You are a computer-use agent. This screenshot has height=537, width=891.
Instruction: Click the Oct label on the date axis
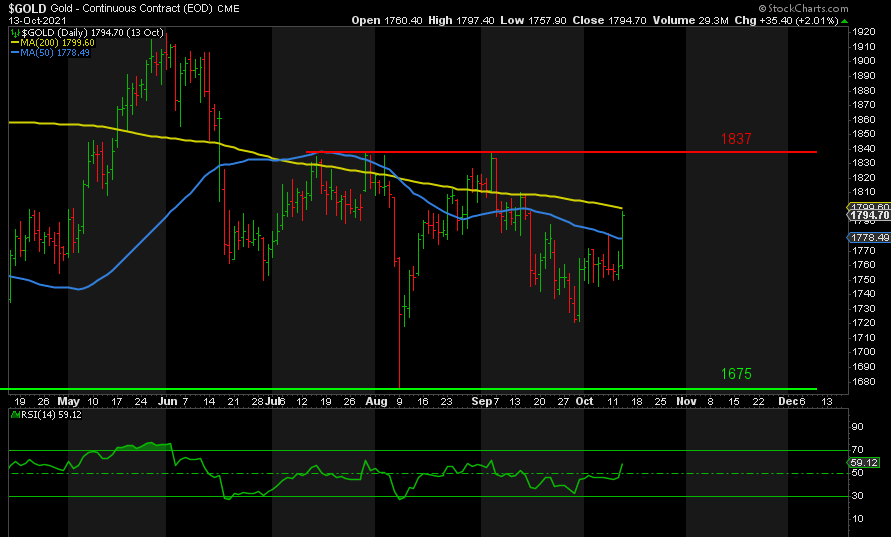click(x=585, y=401)
